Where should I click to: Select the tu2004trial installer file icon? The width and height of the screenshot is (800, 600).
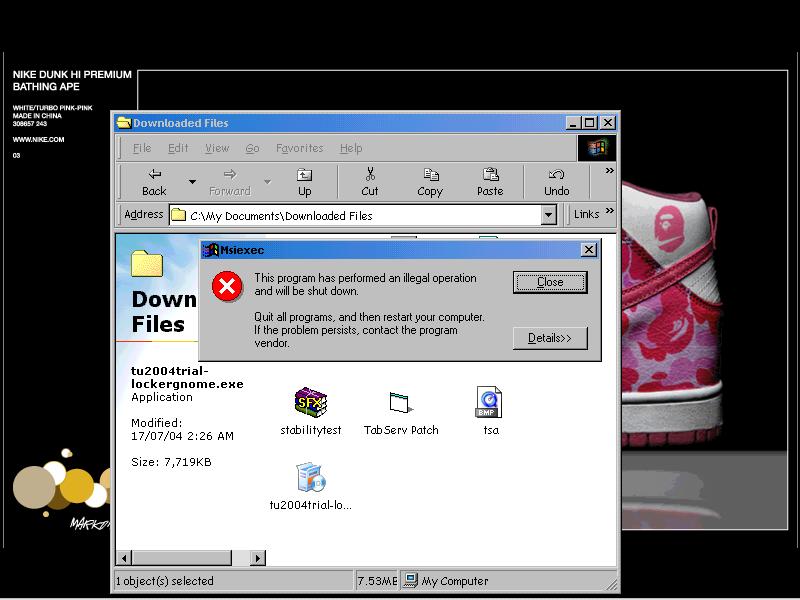click(x=310, y=477)
